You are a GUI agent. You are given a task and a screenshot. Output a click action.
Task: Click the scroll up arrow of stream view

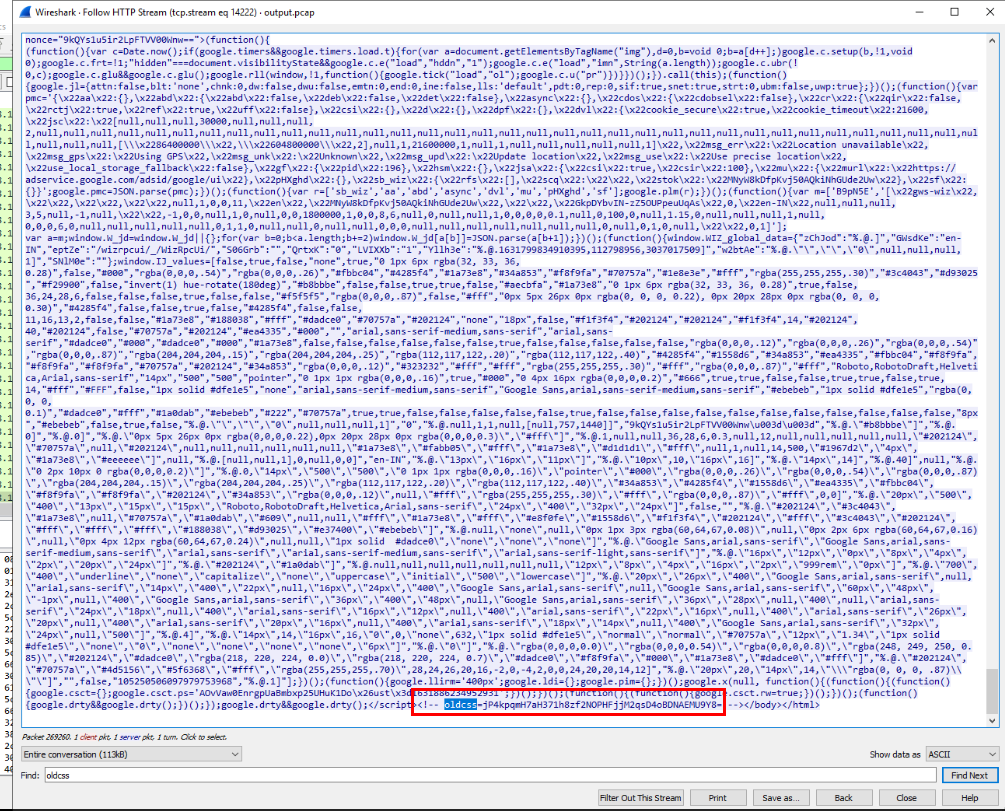pos(992,40)
